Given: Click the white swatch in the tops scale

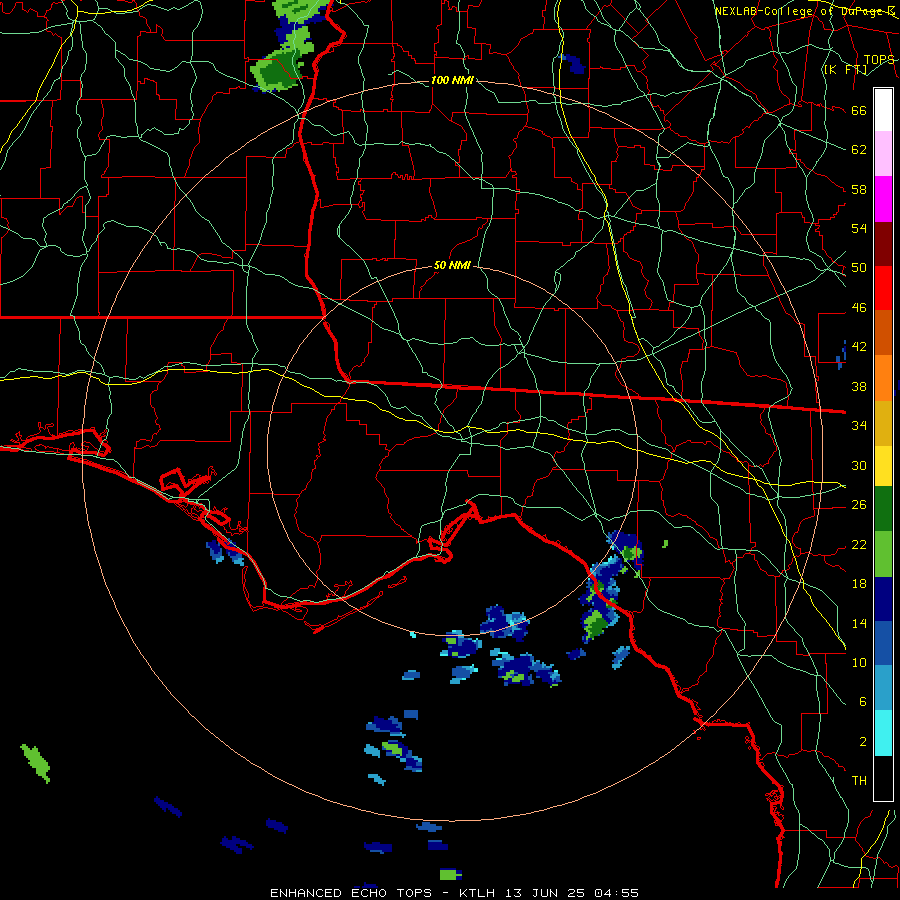Looking at the screenshot, I should (883, 110).
